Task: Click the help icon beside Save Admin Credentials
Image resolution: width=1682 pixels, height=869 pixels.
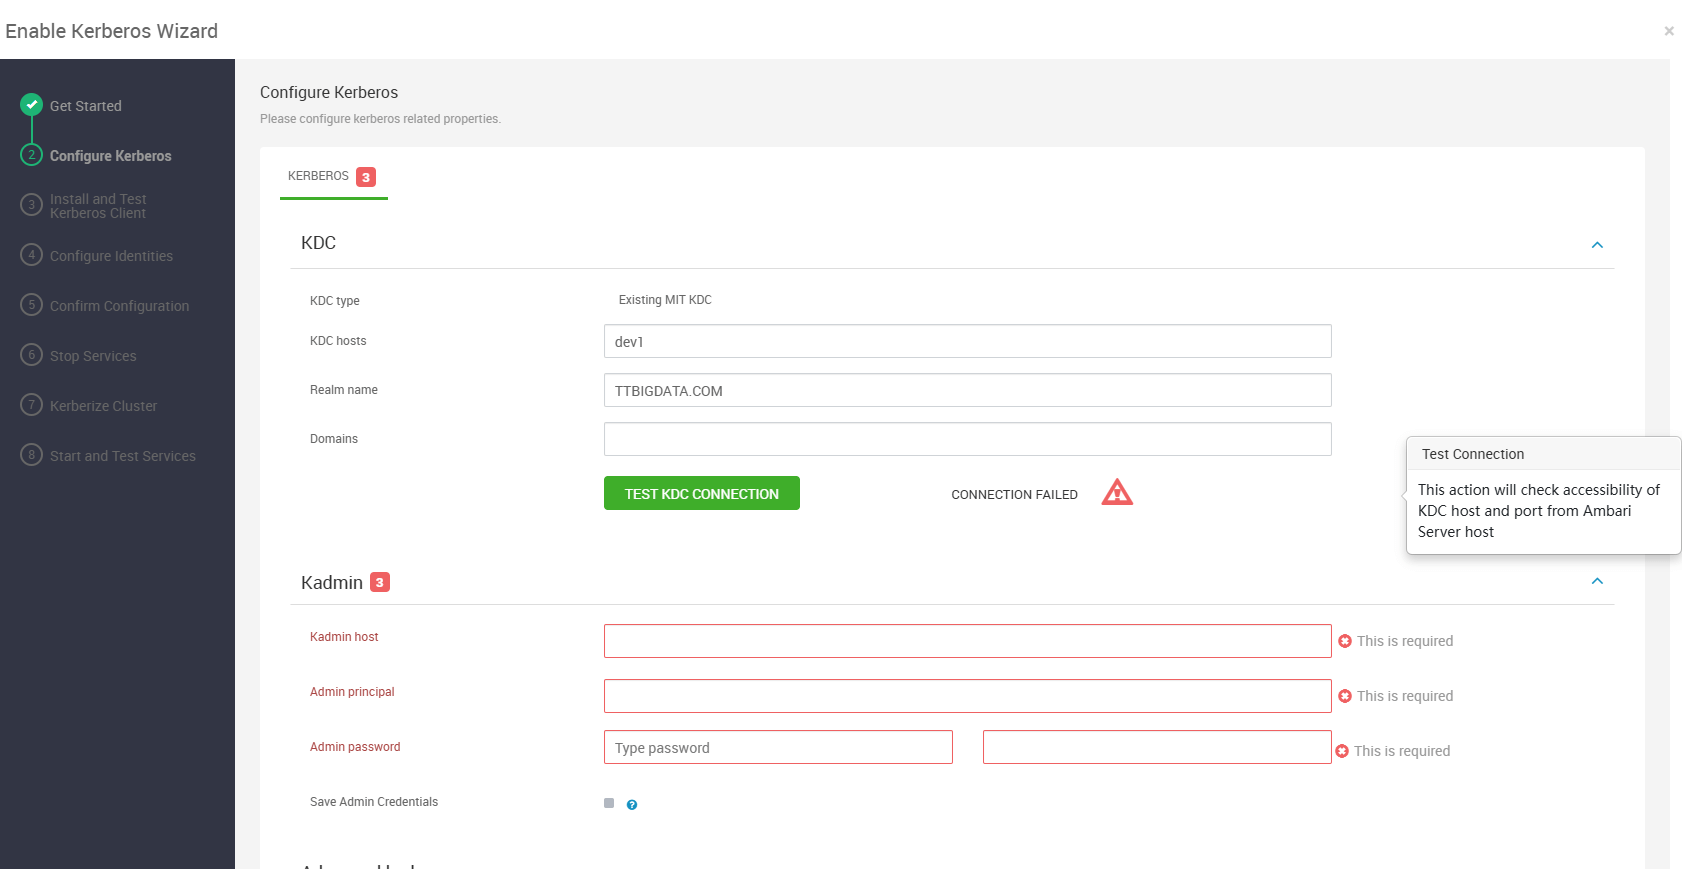Action: (x=632, y=805)
